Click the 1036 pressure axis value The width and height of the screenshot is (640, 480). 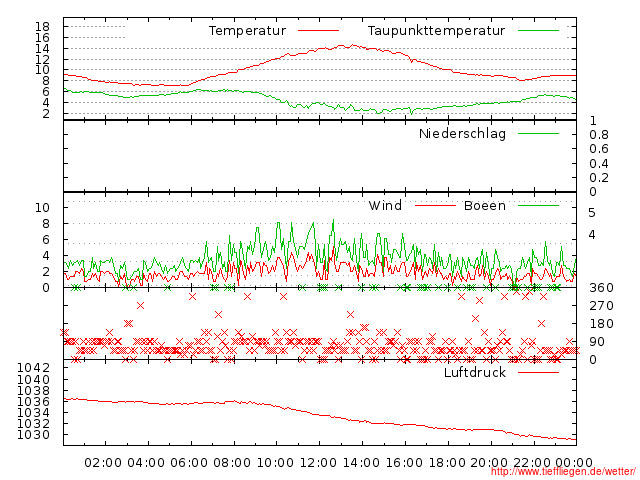(x=33, y=402)
